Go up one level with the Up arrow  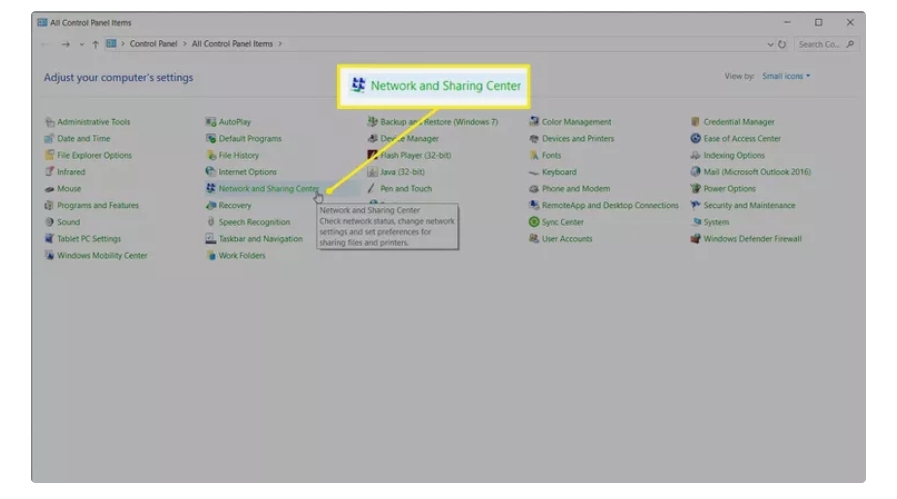[96, 44]
